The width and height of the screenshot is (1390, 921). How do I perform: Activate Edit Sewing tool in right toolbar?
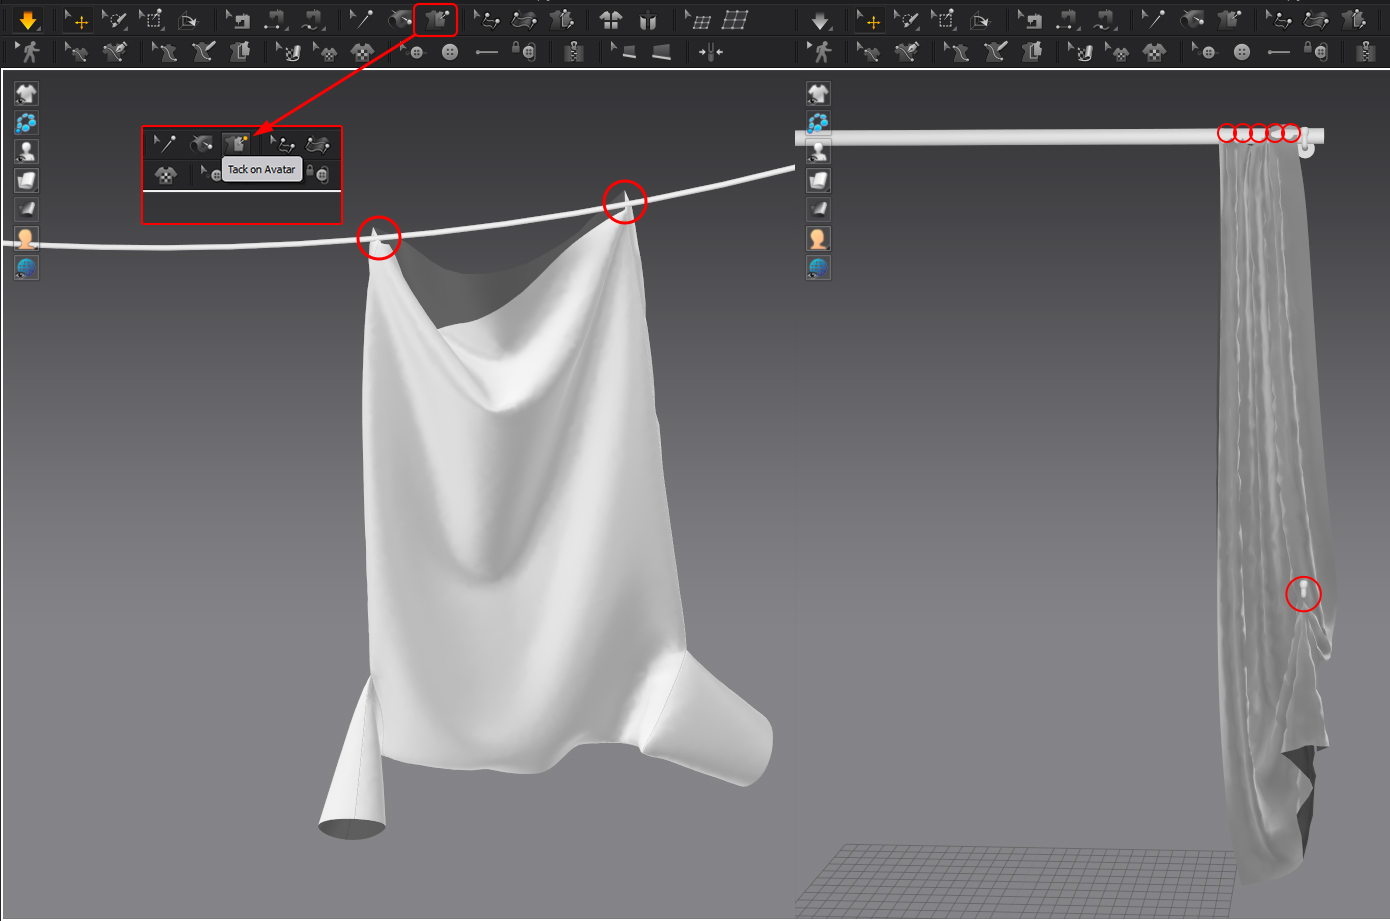(x=1029, y=19)
